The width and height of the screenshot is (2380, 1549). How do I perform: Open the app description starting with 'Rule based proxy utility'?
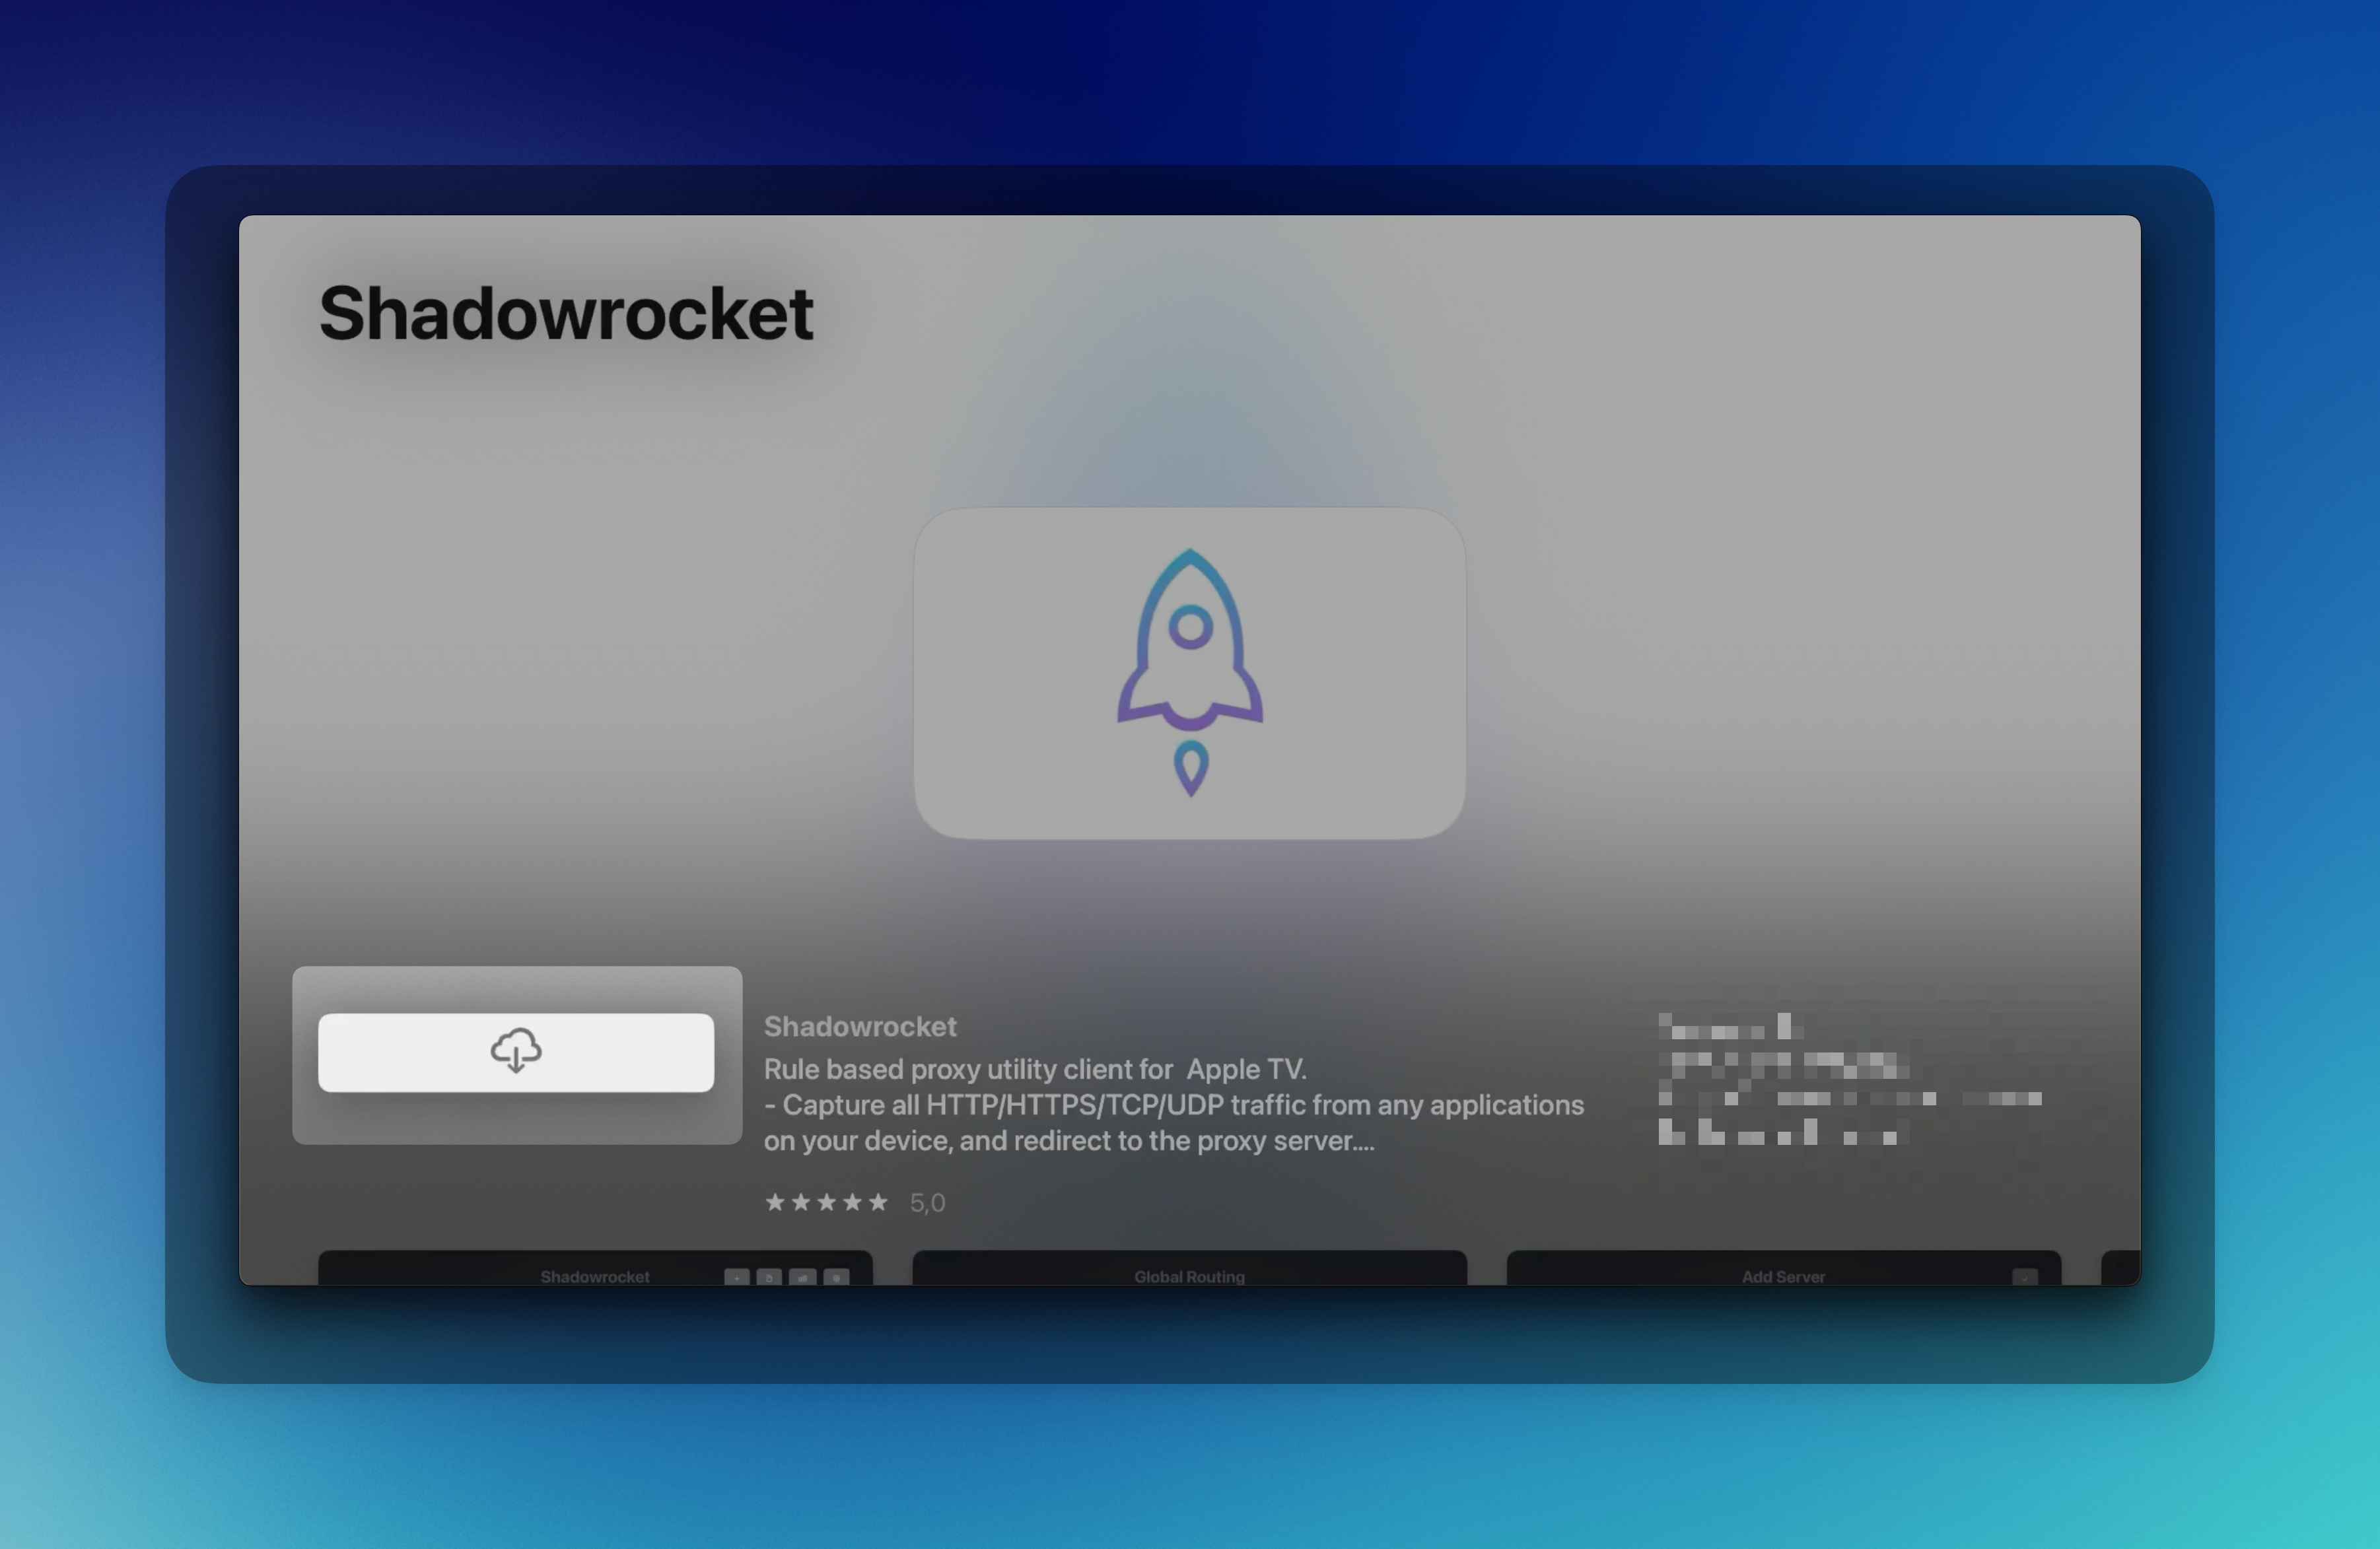[x=1035, y=1069]
